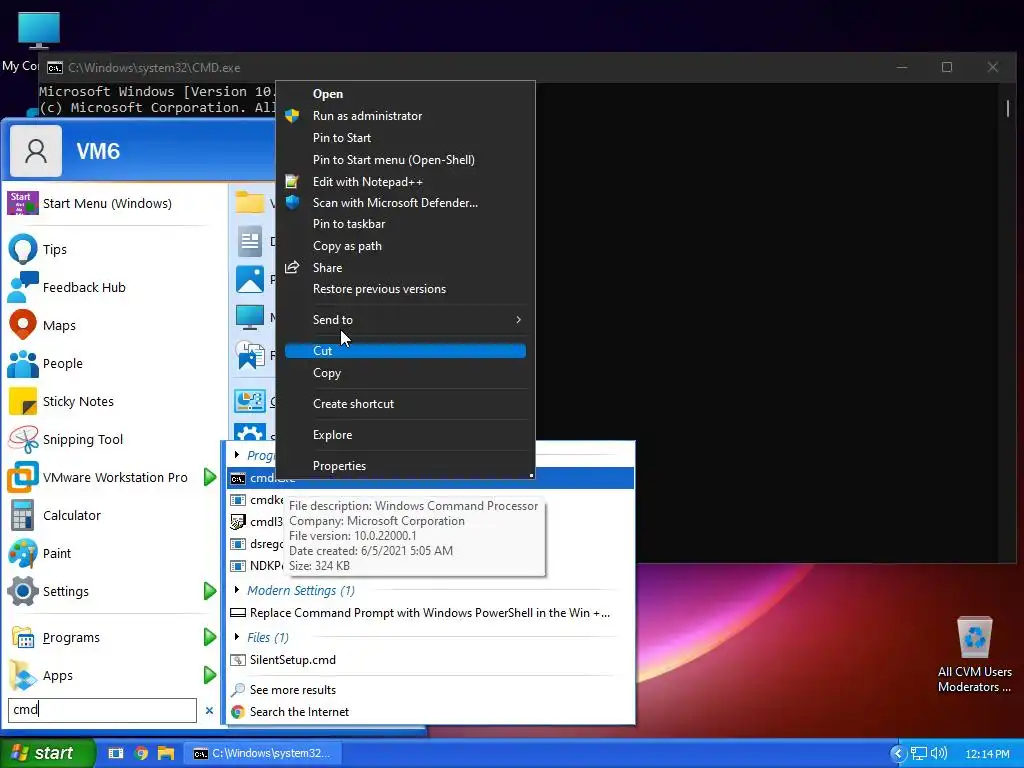Click the Chrome icon beside Search the Internet
Viewport: 1024px width, 768px height.
click(x=238, y=712)
